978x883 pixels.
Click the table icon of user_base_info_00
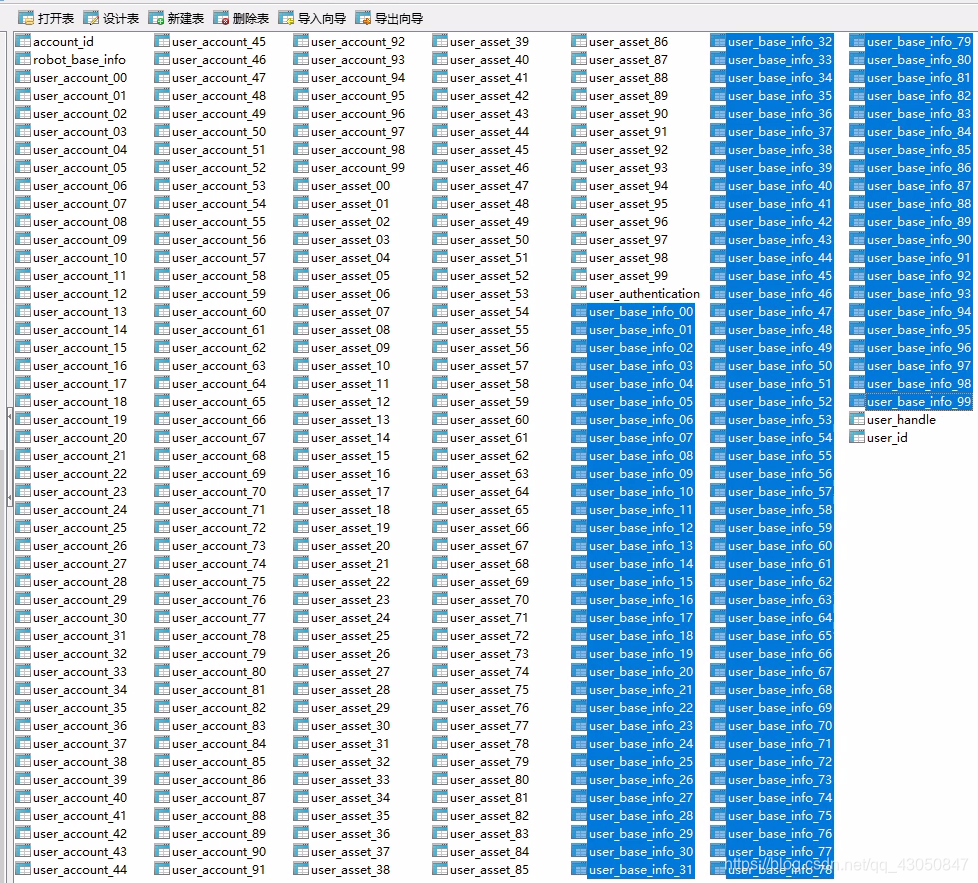point(579,312)
